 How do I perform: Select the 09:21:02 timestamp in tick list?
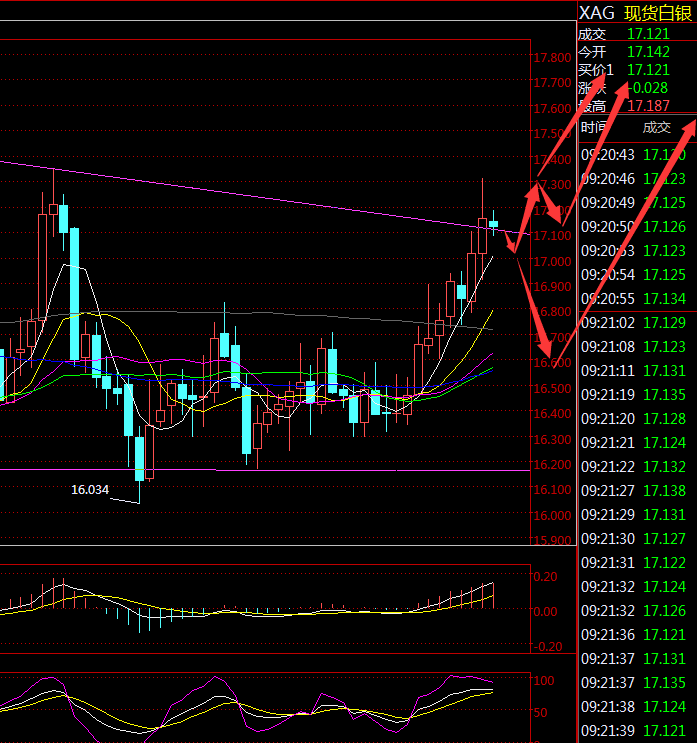(x=608, y=323)
